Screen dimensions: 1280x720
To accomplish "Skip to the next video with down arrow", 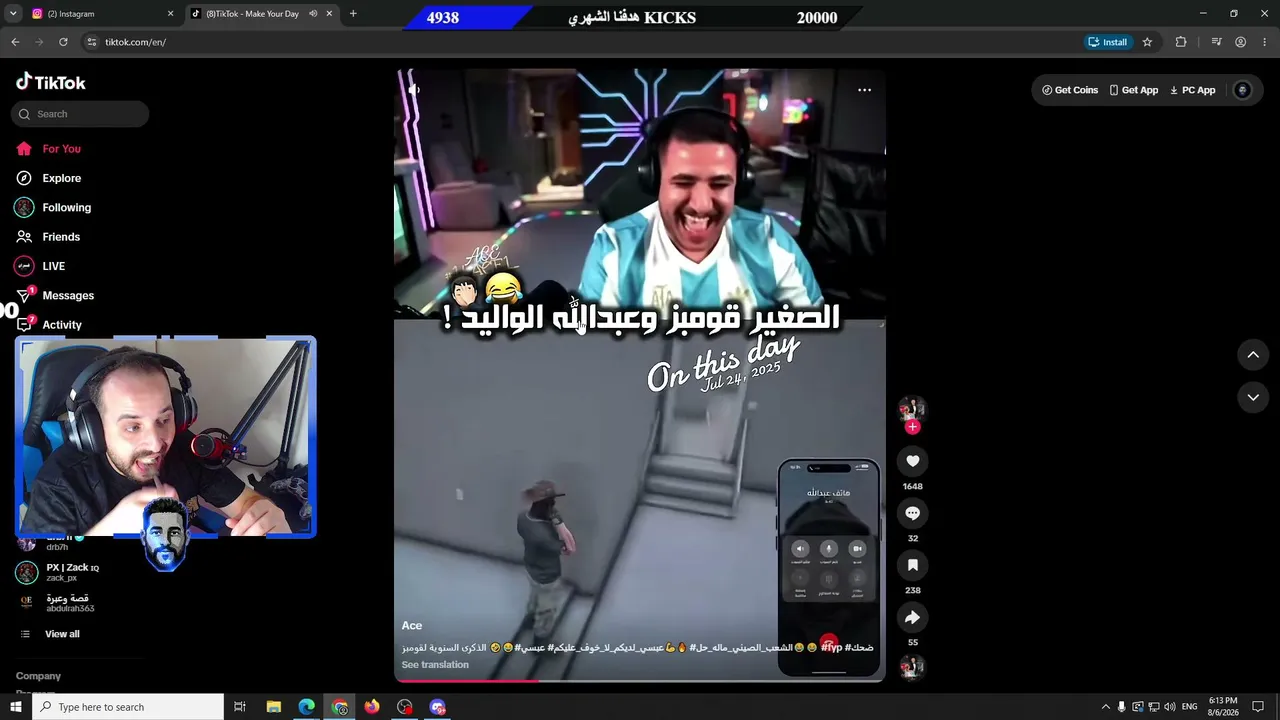I will 1253,397.
